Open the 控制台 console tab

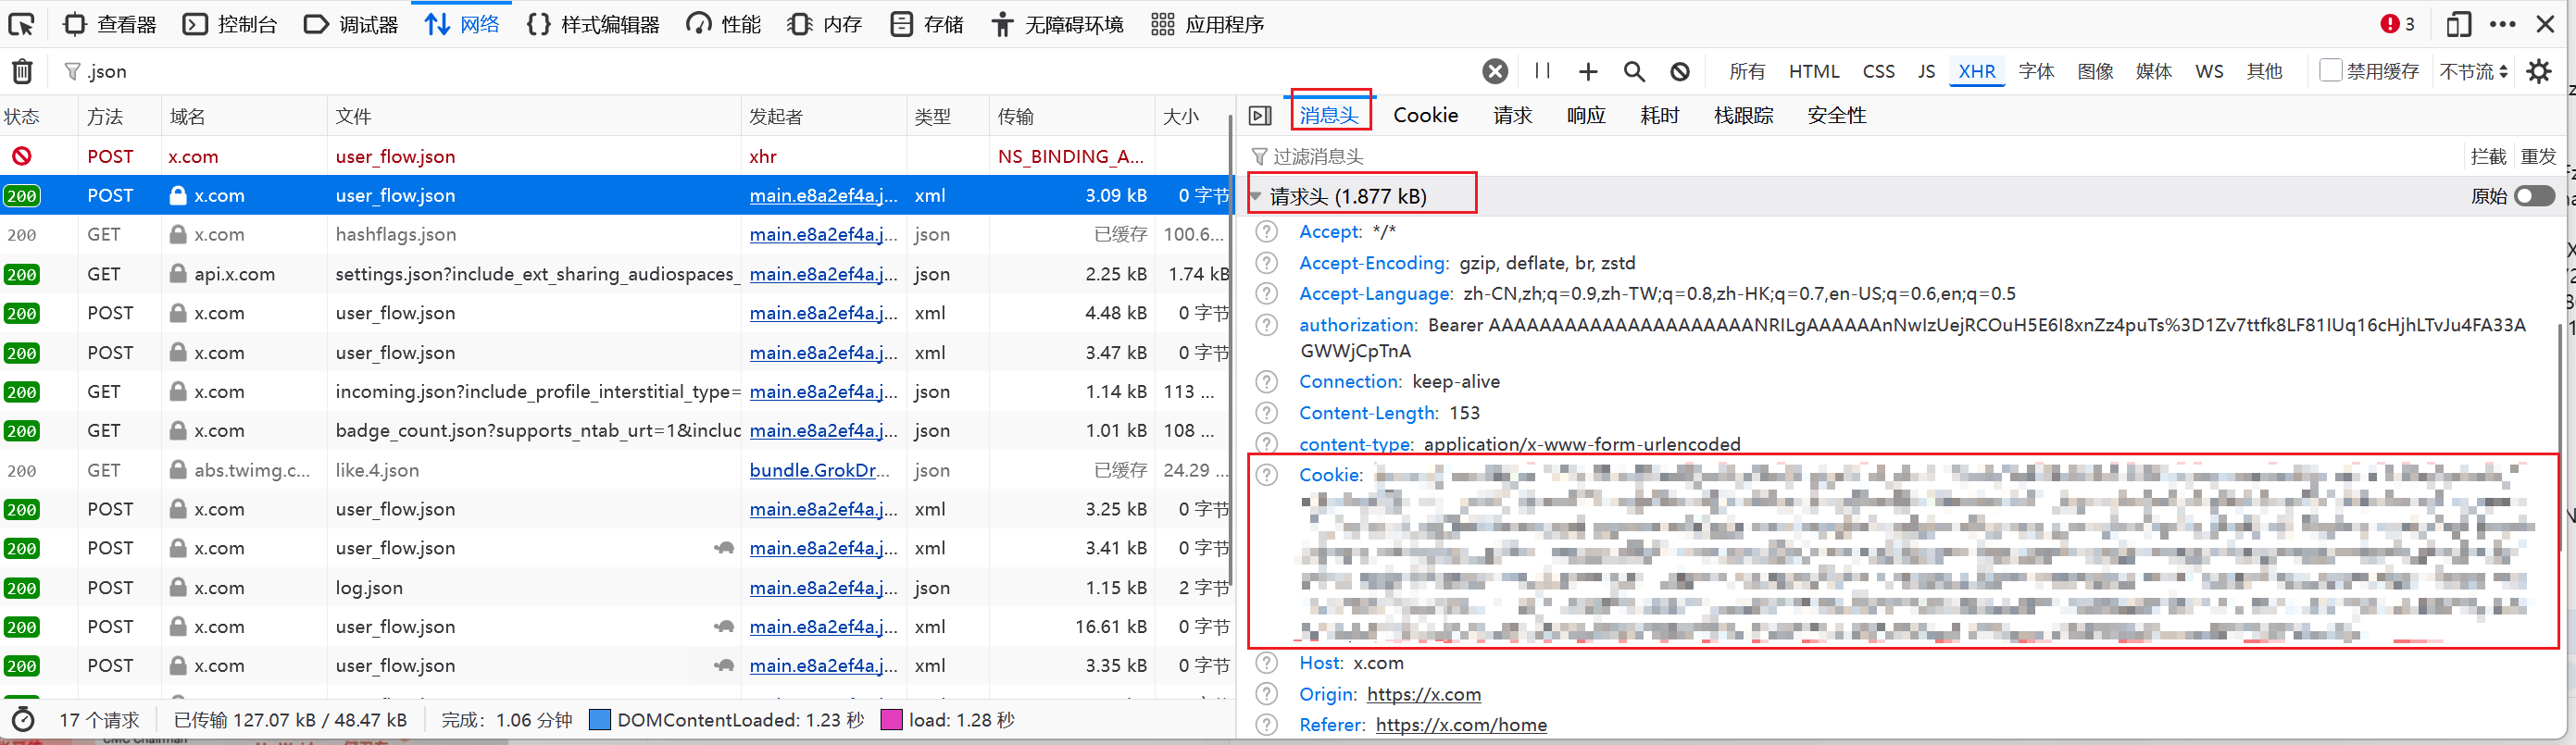(x=230, y=24)
